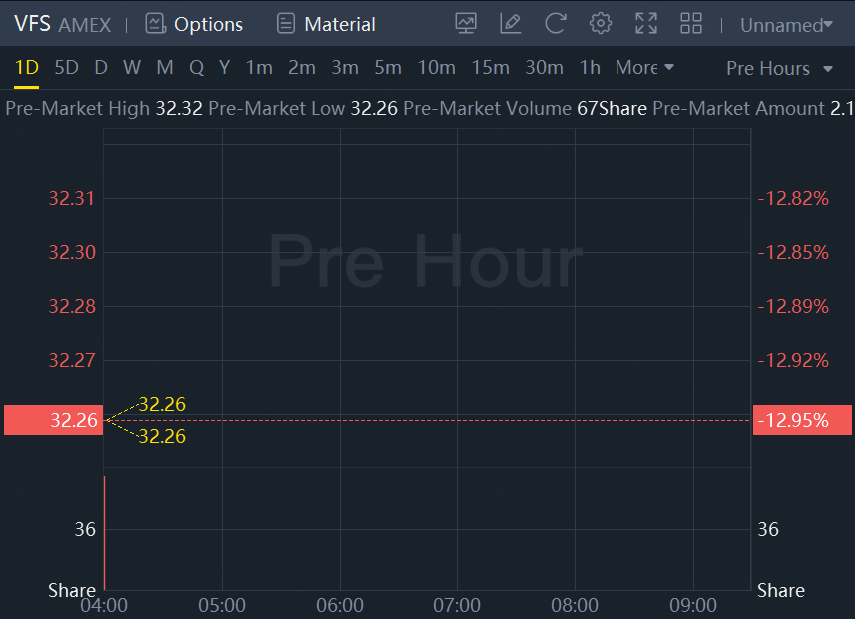Select the 1D timeframe tab
This screenshot has width=855, height=619.
26,68
